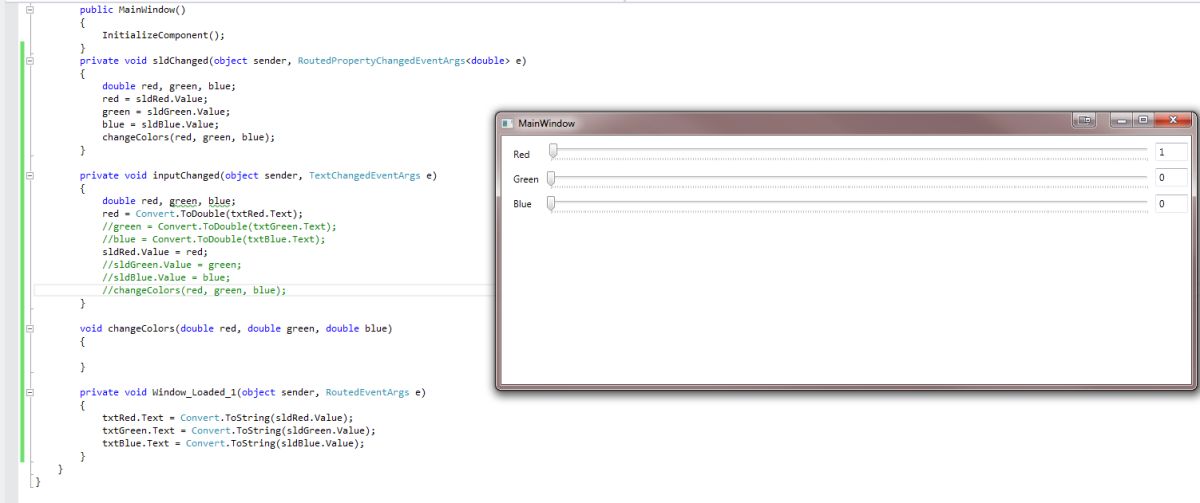Image resolution: width=1200 pixels, height=503 pixels.
Task: Close the MainWindow window
Action: 1173,120
